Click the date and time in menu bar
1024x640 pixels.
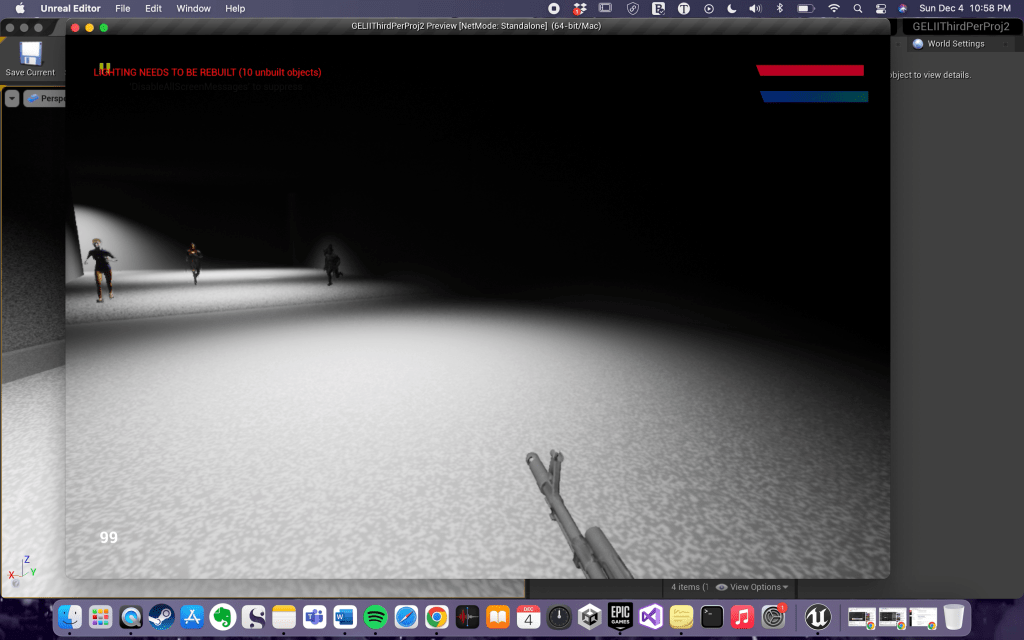(x=966, y=8)
